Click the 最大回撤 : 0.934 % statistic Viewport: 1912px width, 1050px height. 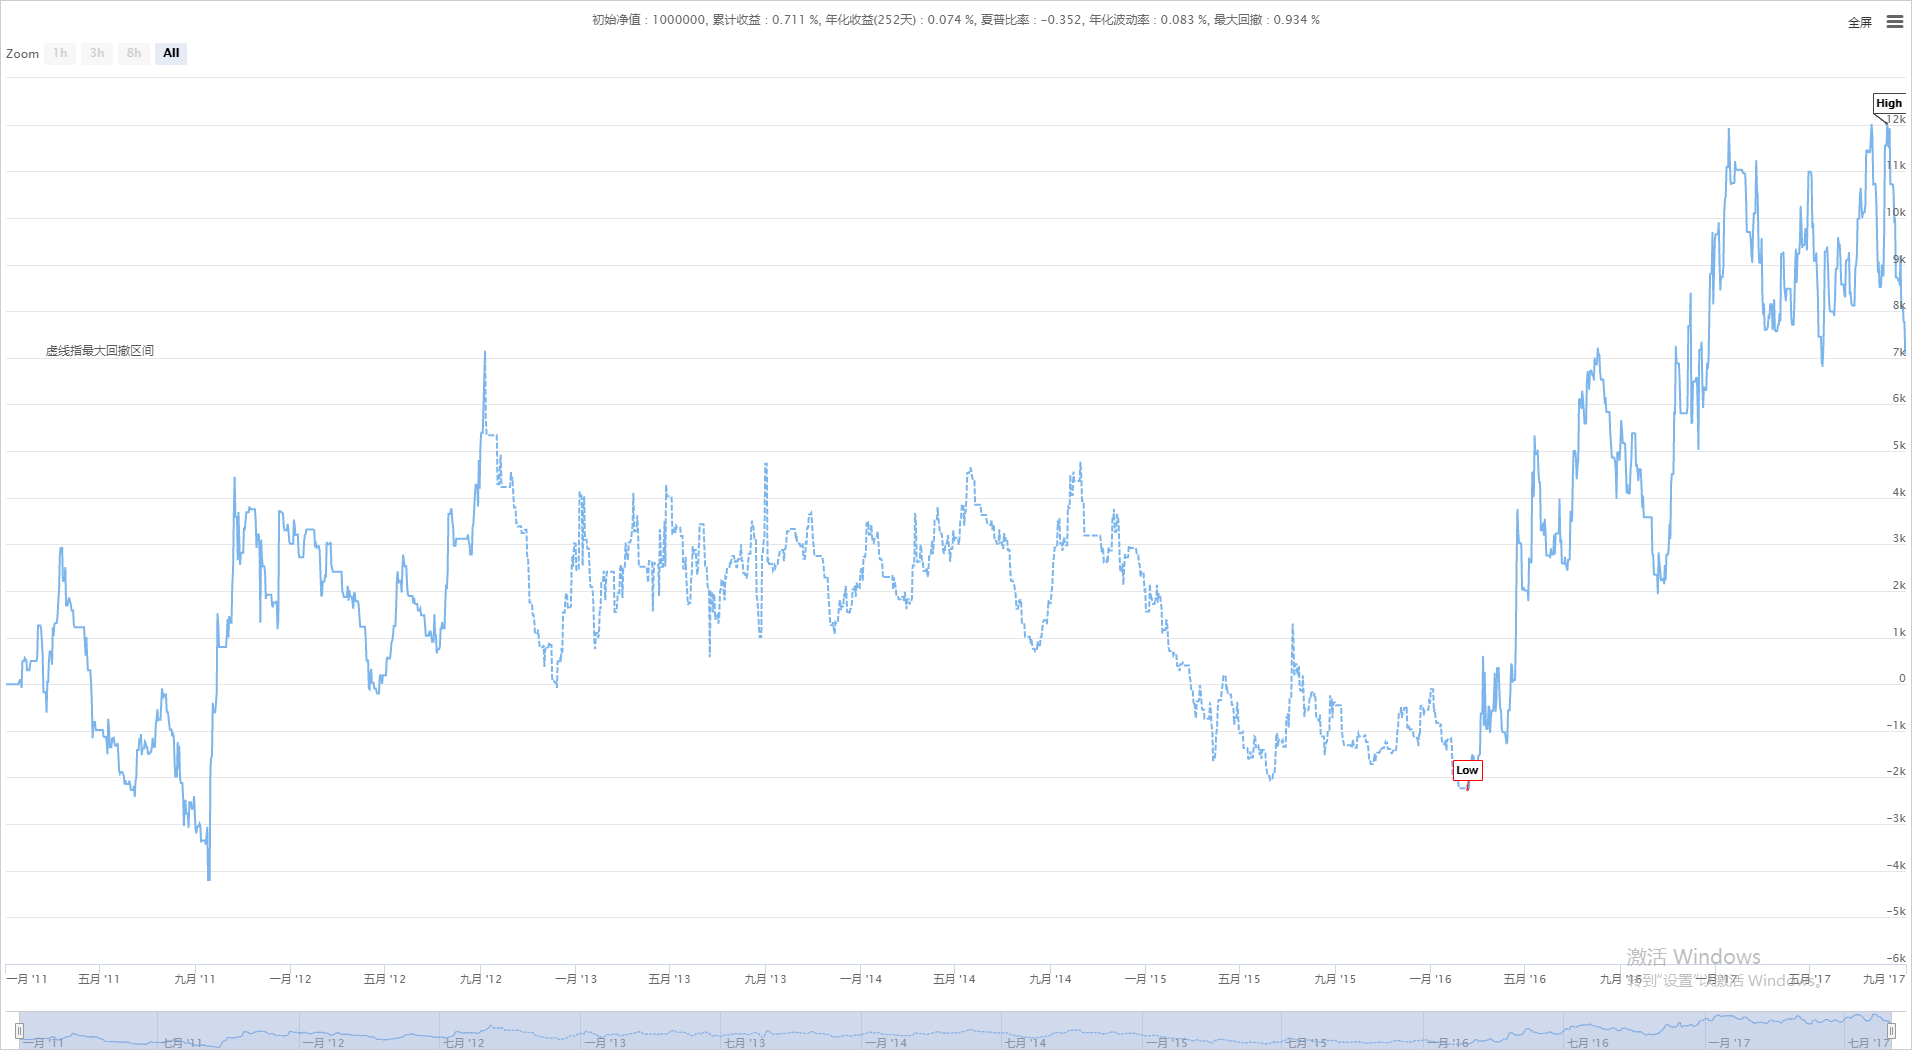tap(1267, 20)
